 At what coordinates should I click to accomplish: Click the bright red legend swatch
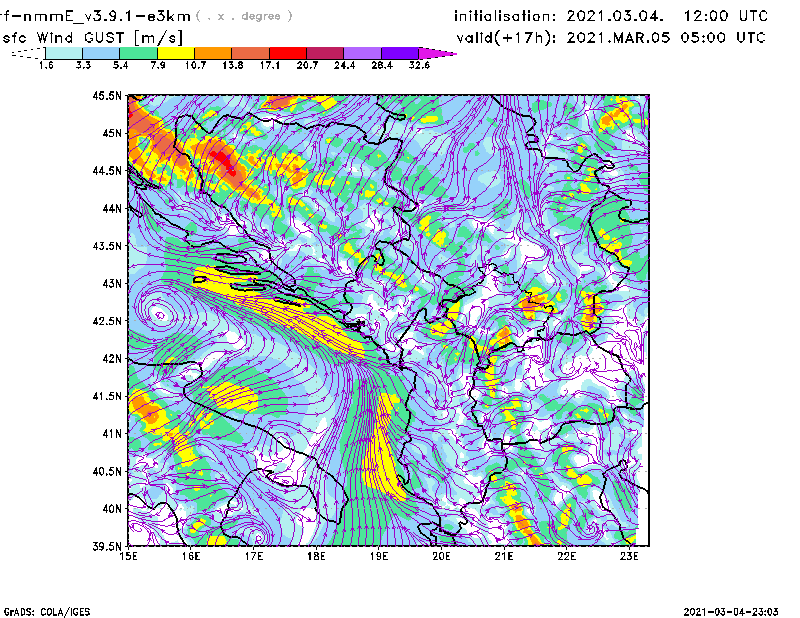coord(288,53)
